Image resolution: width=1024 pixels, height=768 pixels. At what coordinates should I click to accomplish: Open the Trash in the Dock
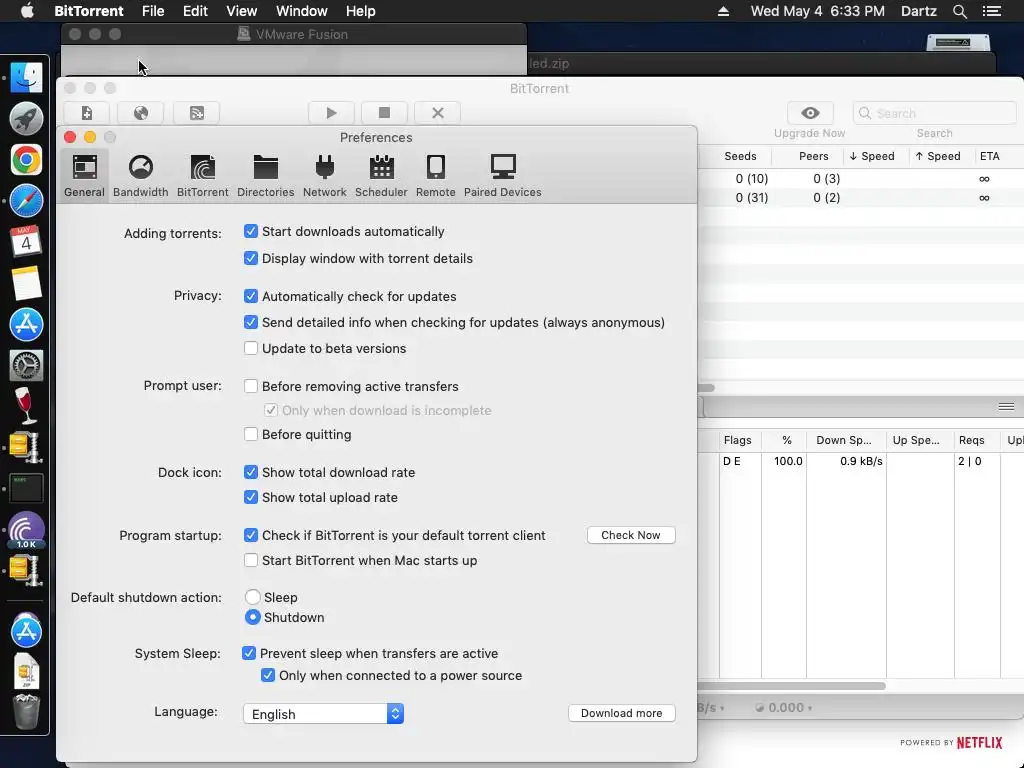click(26, 712)
